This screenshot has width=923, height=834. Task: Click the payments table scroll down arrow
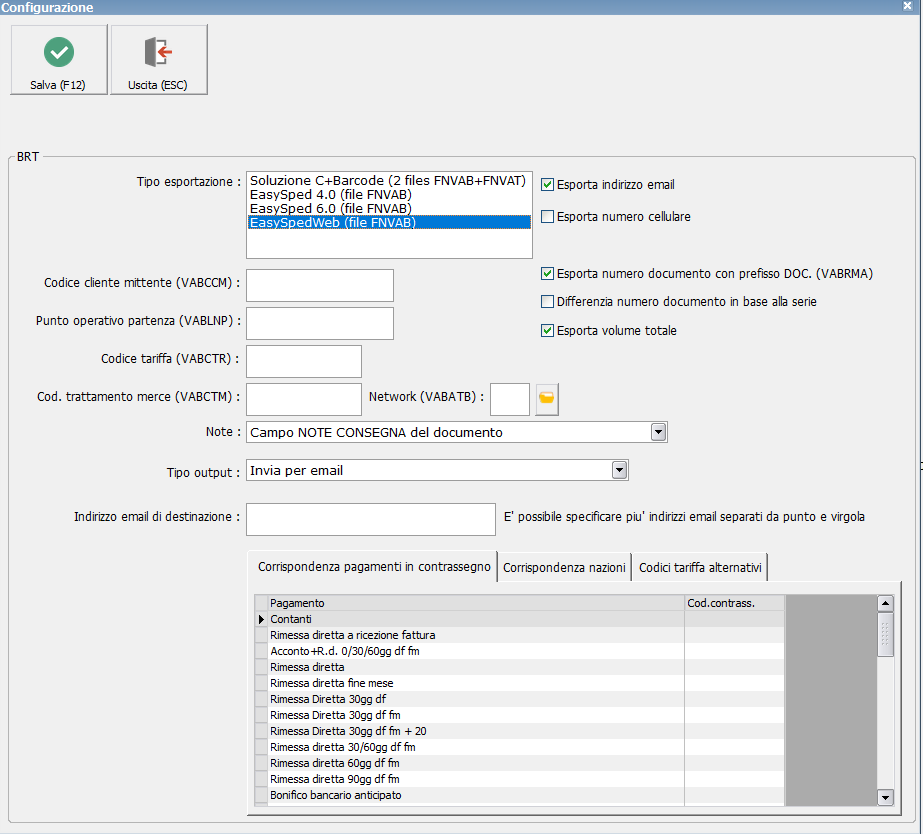coord(885,798)
